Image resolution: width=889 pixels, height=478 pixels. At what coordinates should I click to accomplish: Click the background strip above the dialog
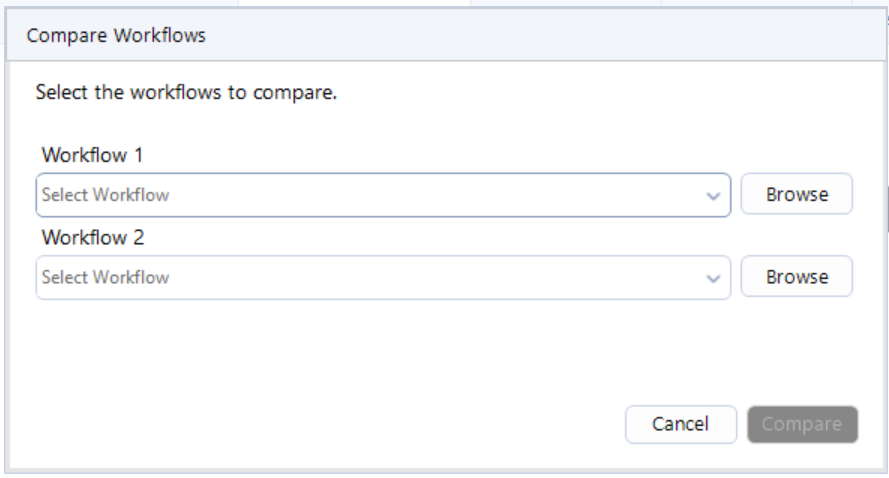click(x=350, y=3)
